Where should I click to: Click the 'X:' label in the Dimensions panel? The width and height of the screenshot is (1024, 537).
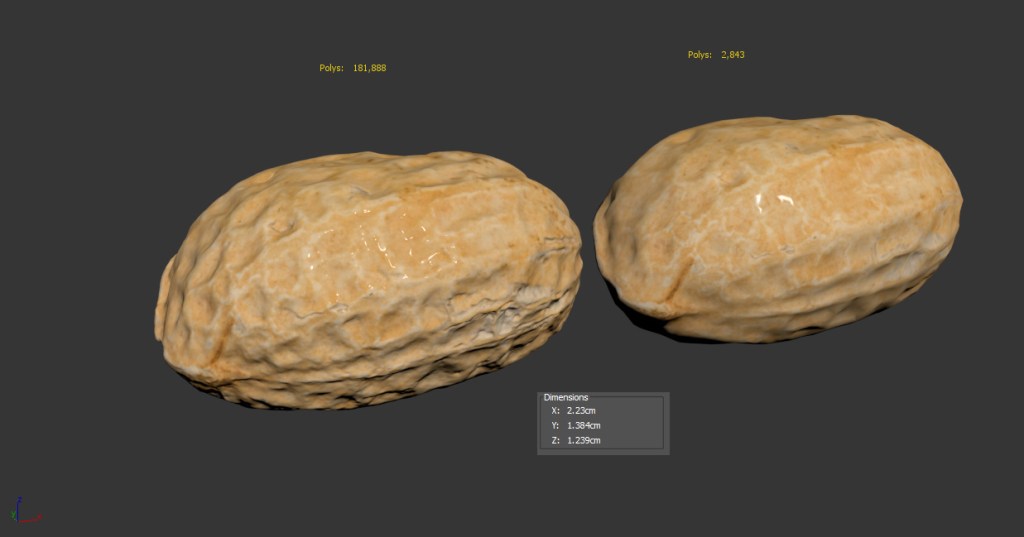coord(555,410)
